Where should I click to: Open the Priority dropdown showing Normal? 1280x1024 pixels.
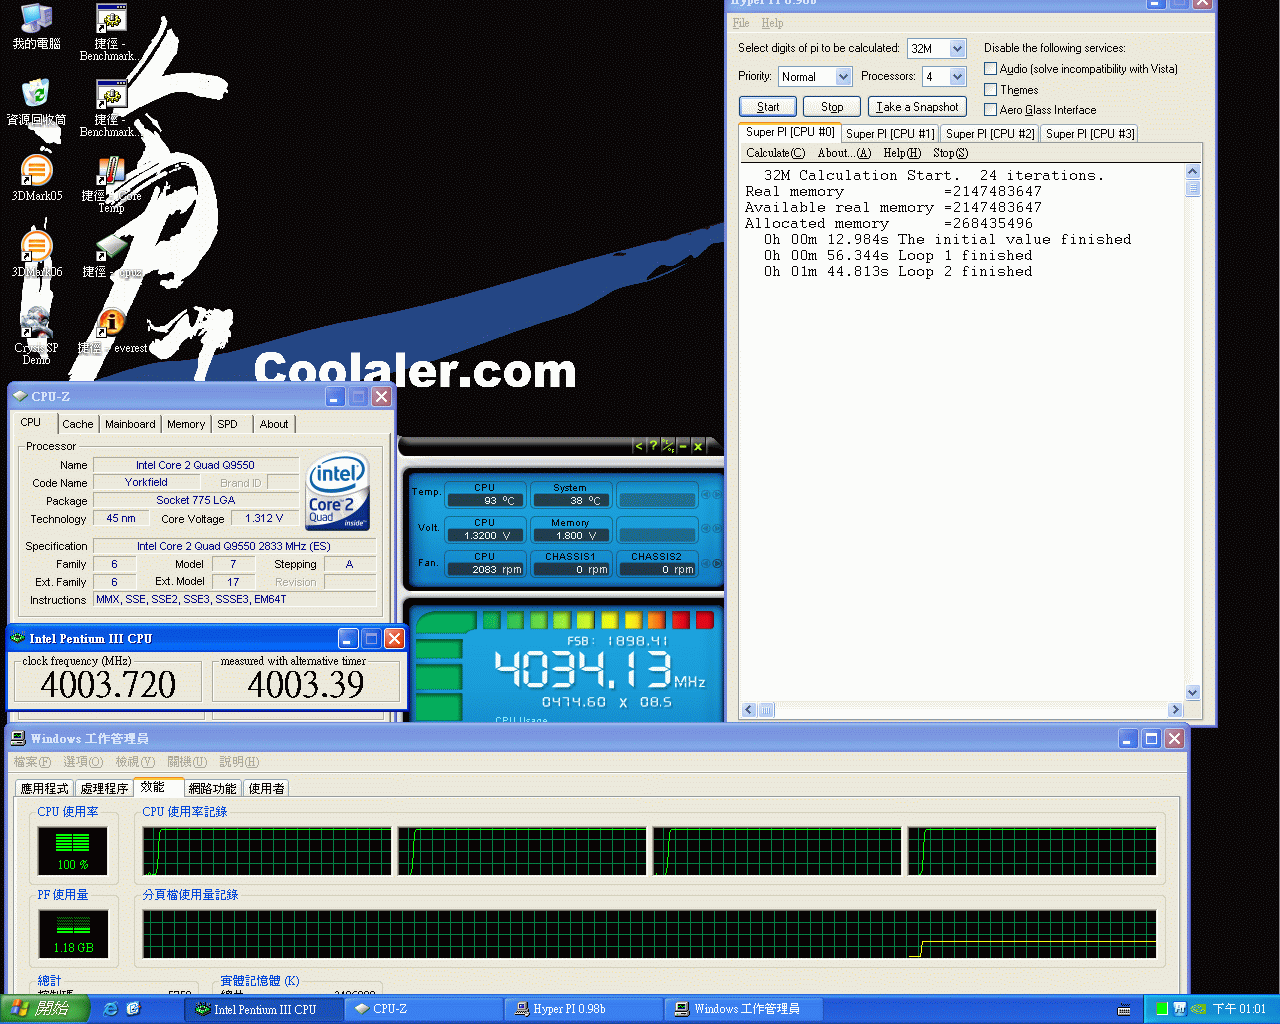click(x=843, y=76)
